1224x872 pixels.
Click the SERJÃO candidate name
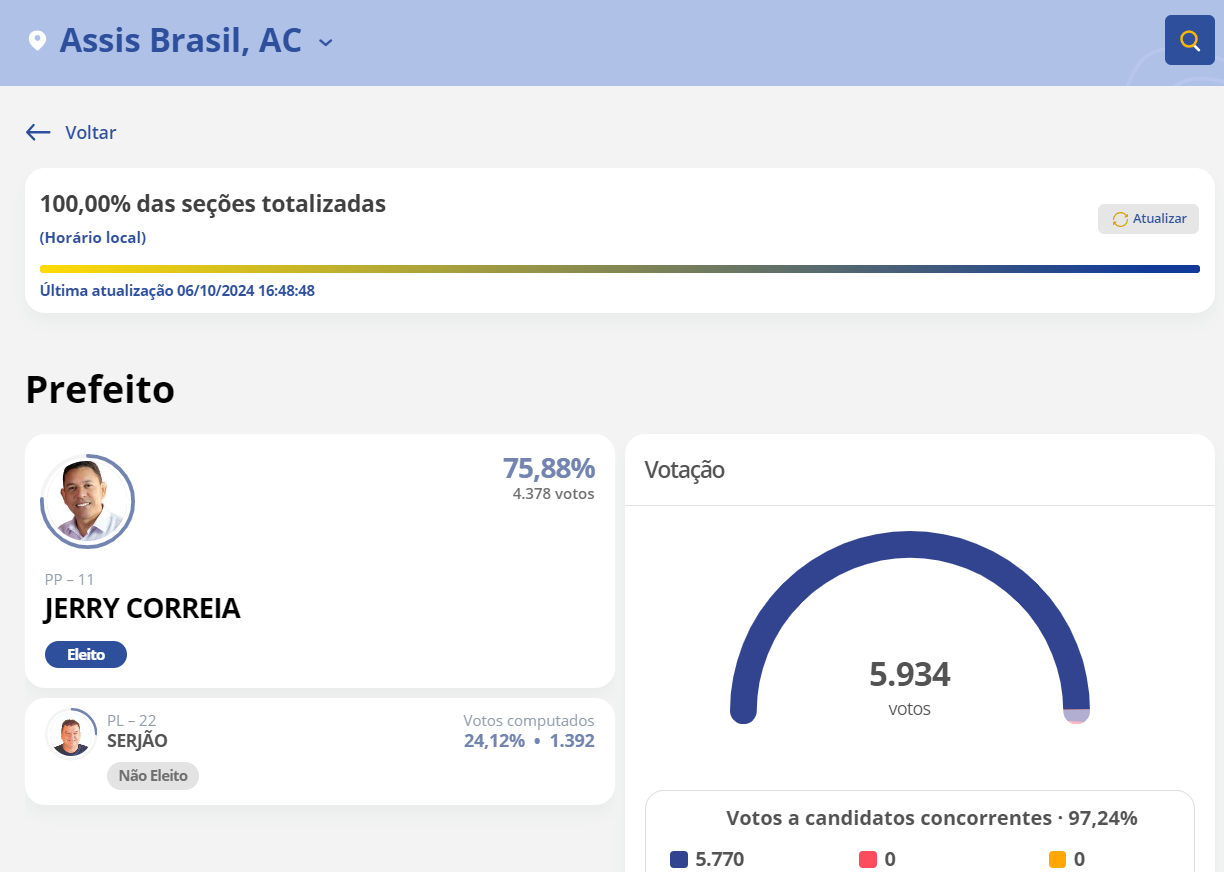tap(137, 741)
